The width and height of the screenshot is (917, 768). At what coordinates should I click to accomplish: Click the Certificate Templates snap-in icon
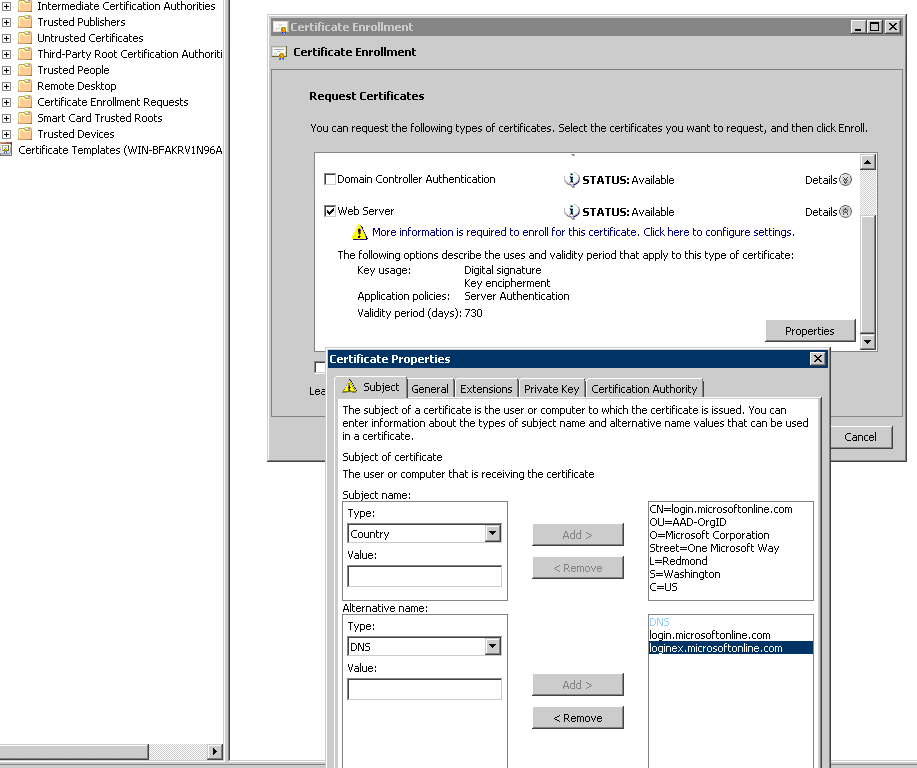(6, 150)
